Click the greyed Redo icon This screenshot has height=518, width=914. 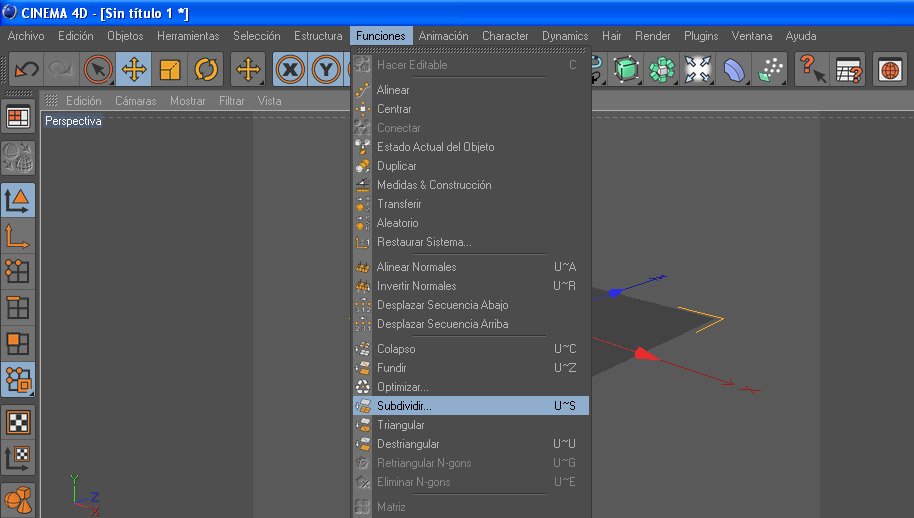click(61, 69)
